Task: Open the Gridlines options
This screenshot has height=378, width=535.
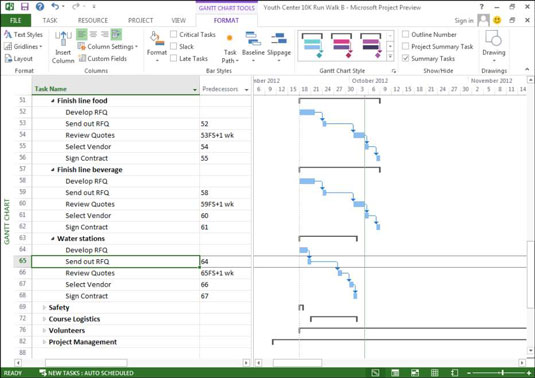Action: (x=24, y=46)
